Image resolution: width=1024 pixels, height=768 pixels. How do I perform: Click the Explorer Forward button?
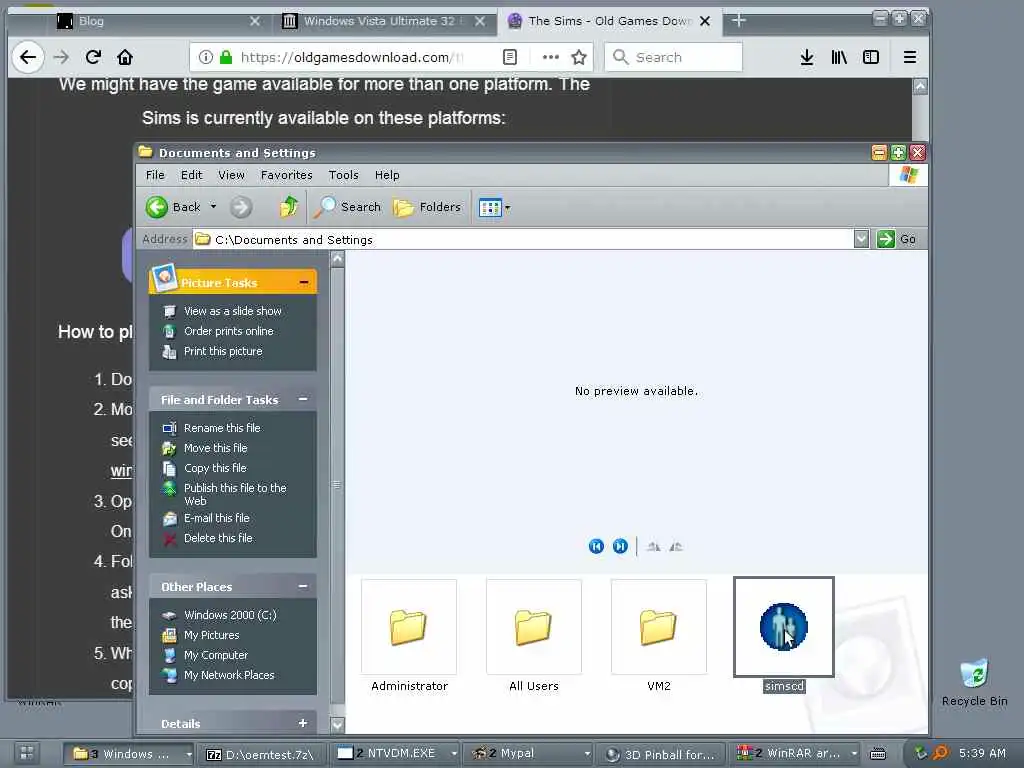241,208
